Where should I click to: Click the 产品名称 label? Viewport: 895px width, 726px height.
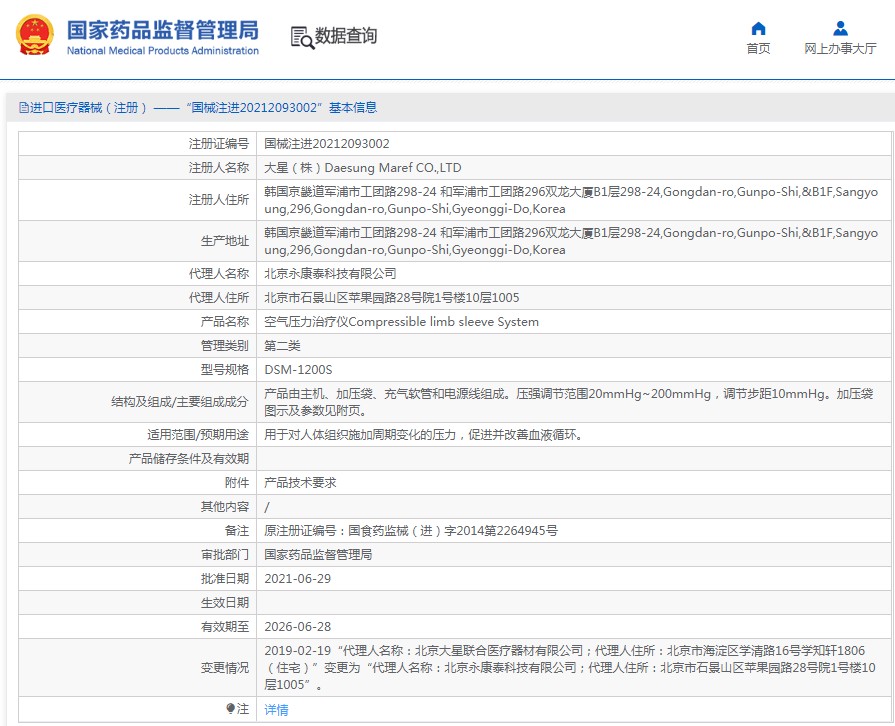point(225,322)
